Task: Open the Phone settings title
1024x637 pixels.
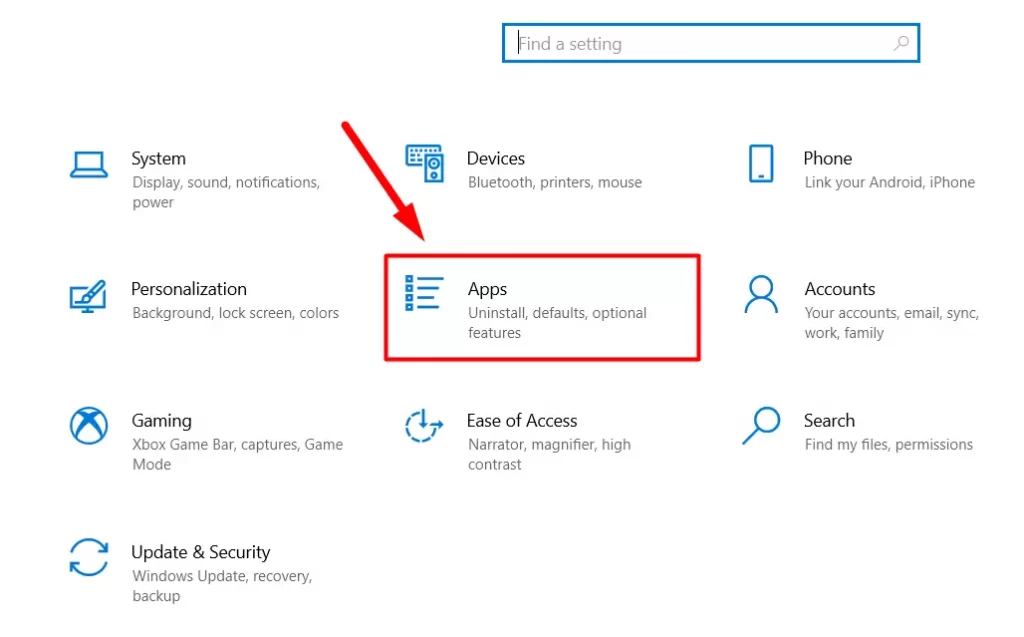Action: click(827, 159)
